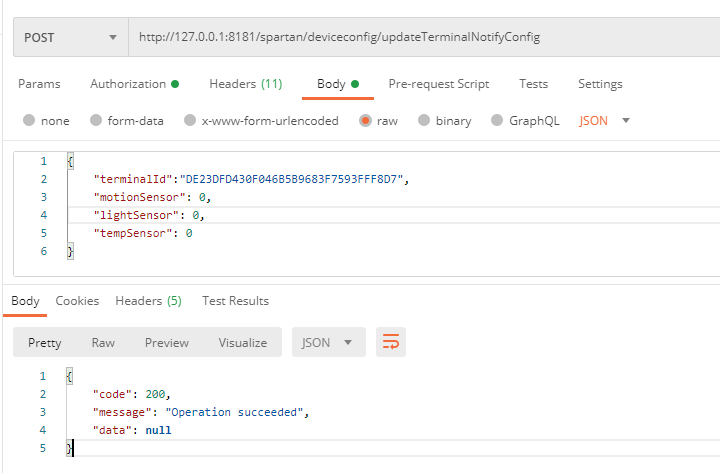Go to the Headers (11) request tab
Screen dimensions: 720x473
245,84
